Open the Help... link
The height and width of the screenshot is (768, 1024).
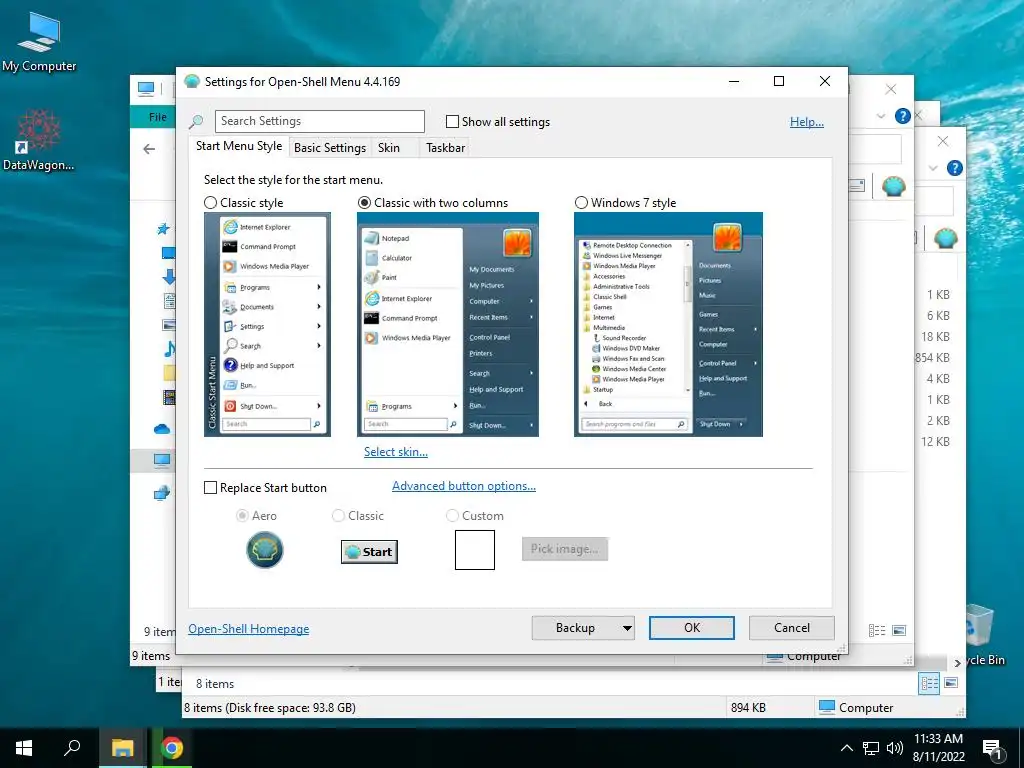coord(807,121)
